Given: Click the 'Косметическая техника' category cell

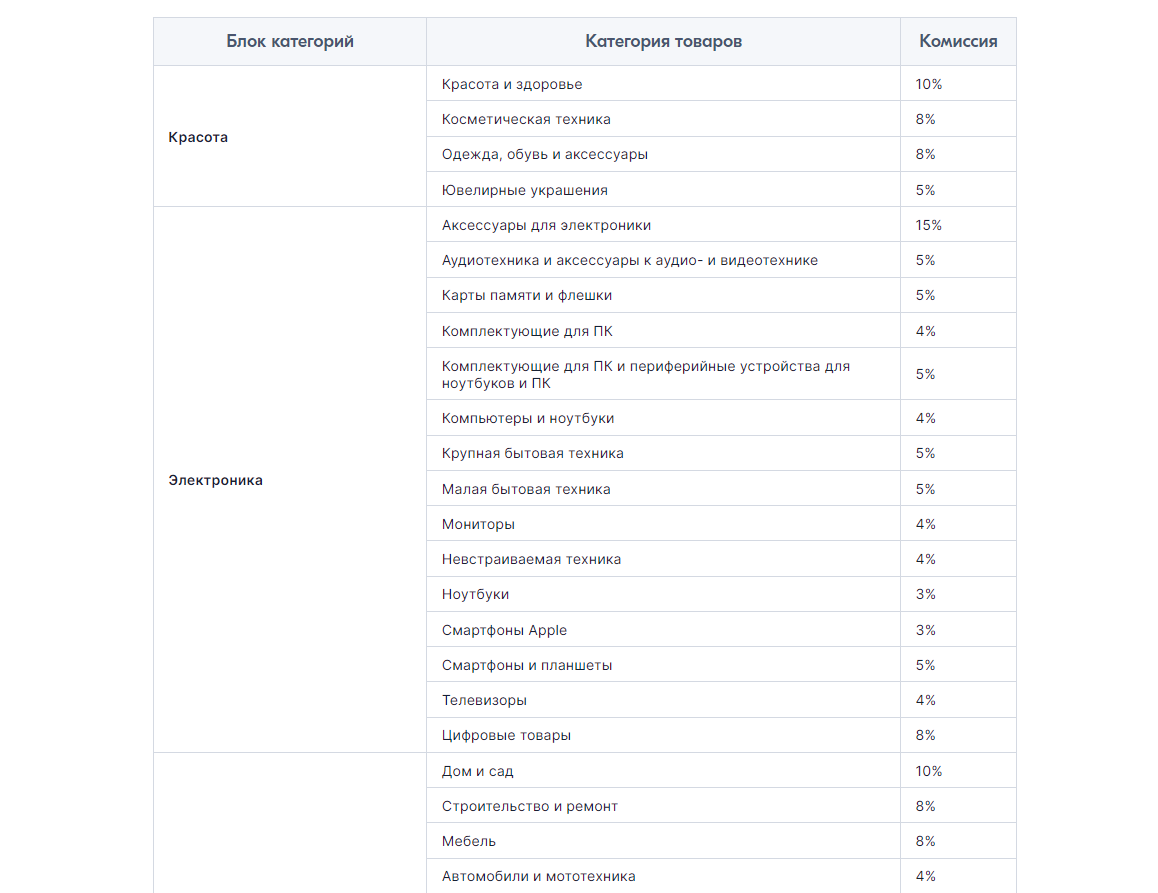Looking at the screenshot, I should pos(663,119).
